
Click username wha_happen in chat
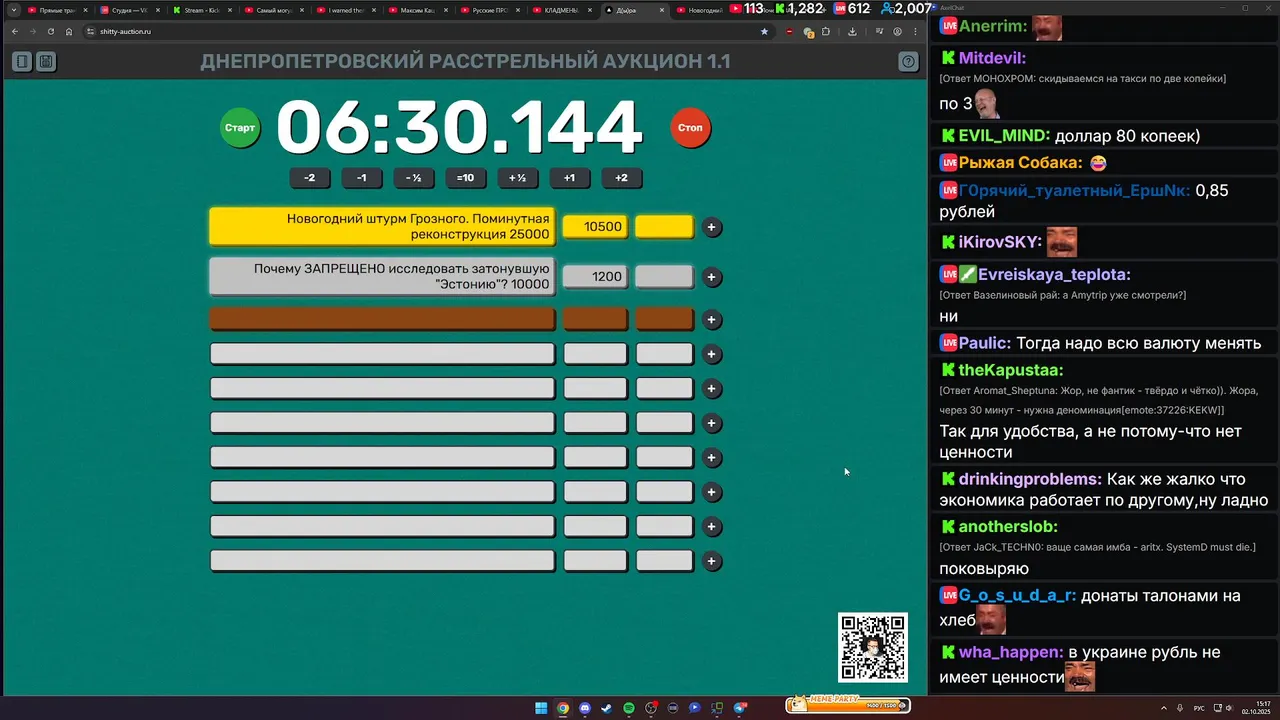tap(1010, 652)
